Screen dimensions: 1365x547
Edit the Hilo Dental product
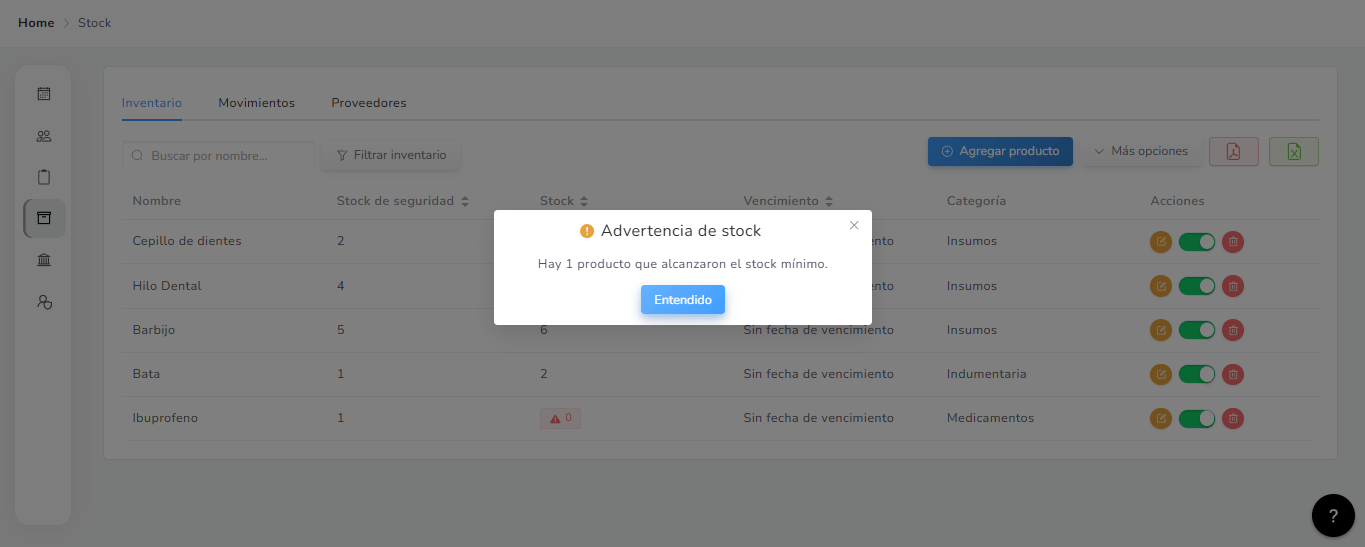pos(1161,286)
